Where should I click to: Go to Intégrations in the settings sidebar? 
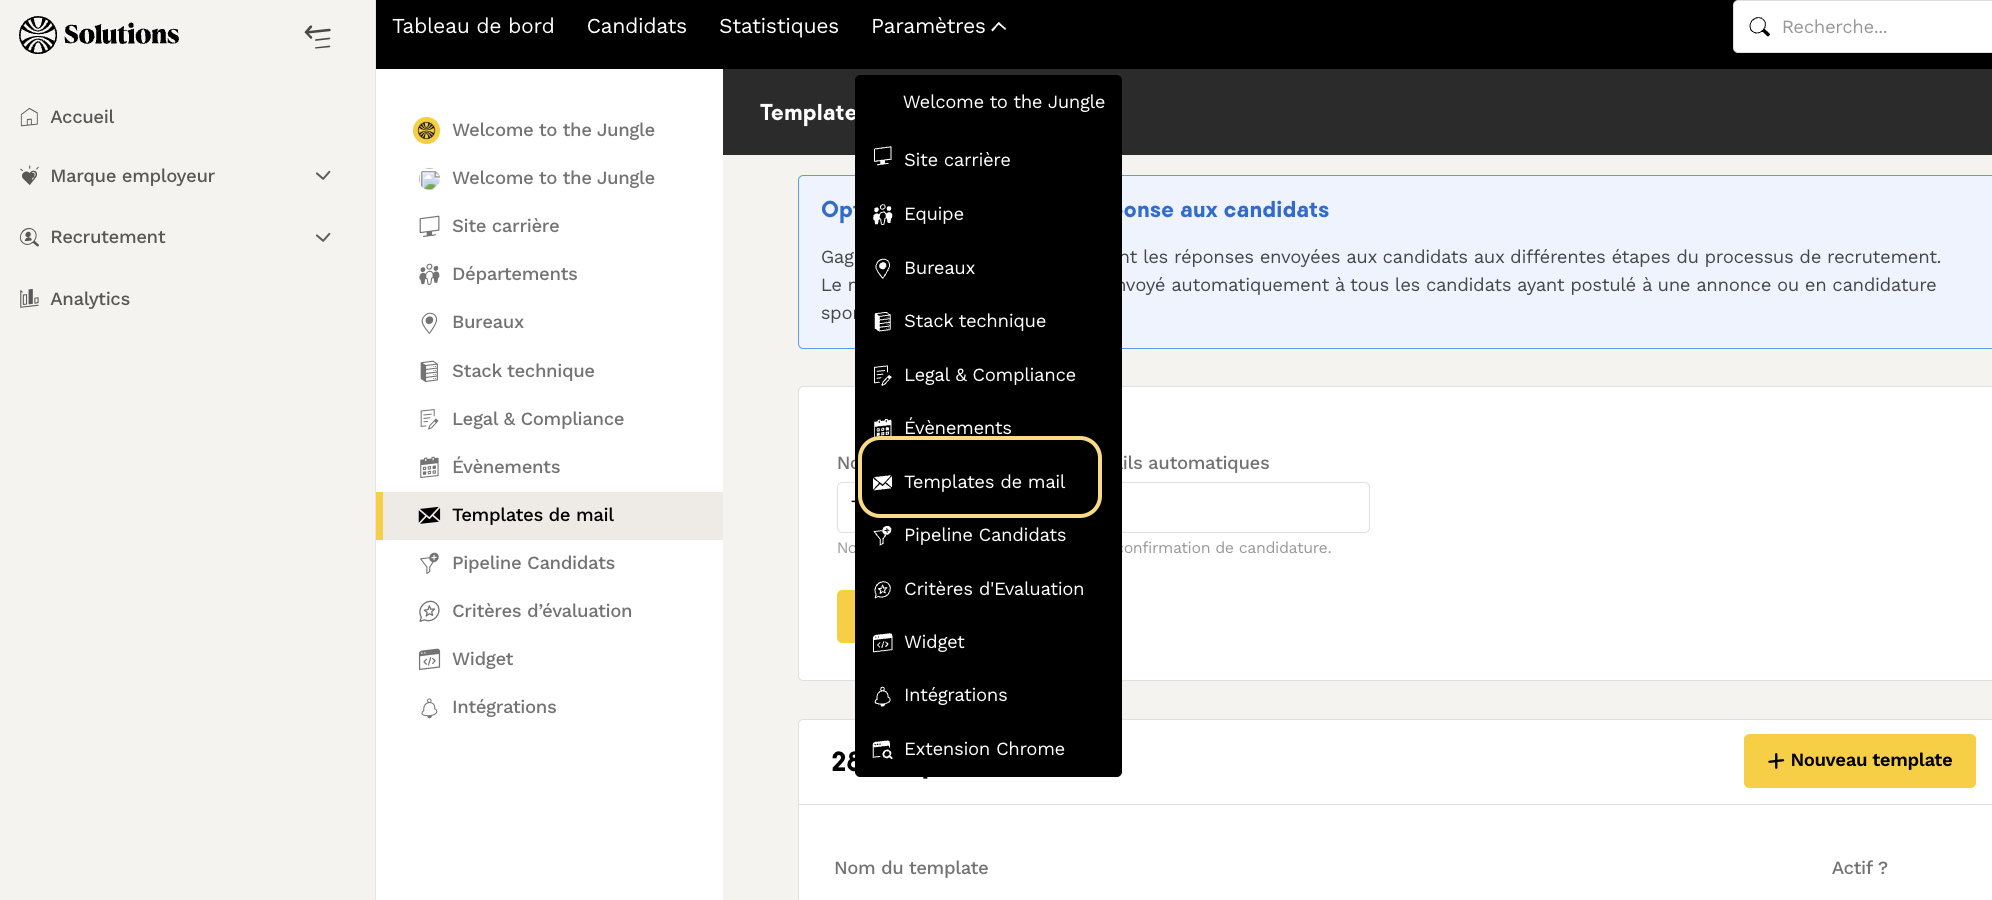coord(503,707)
